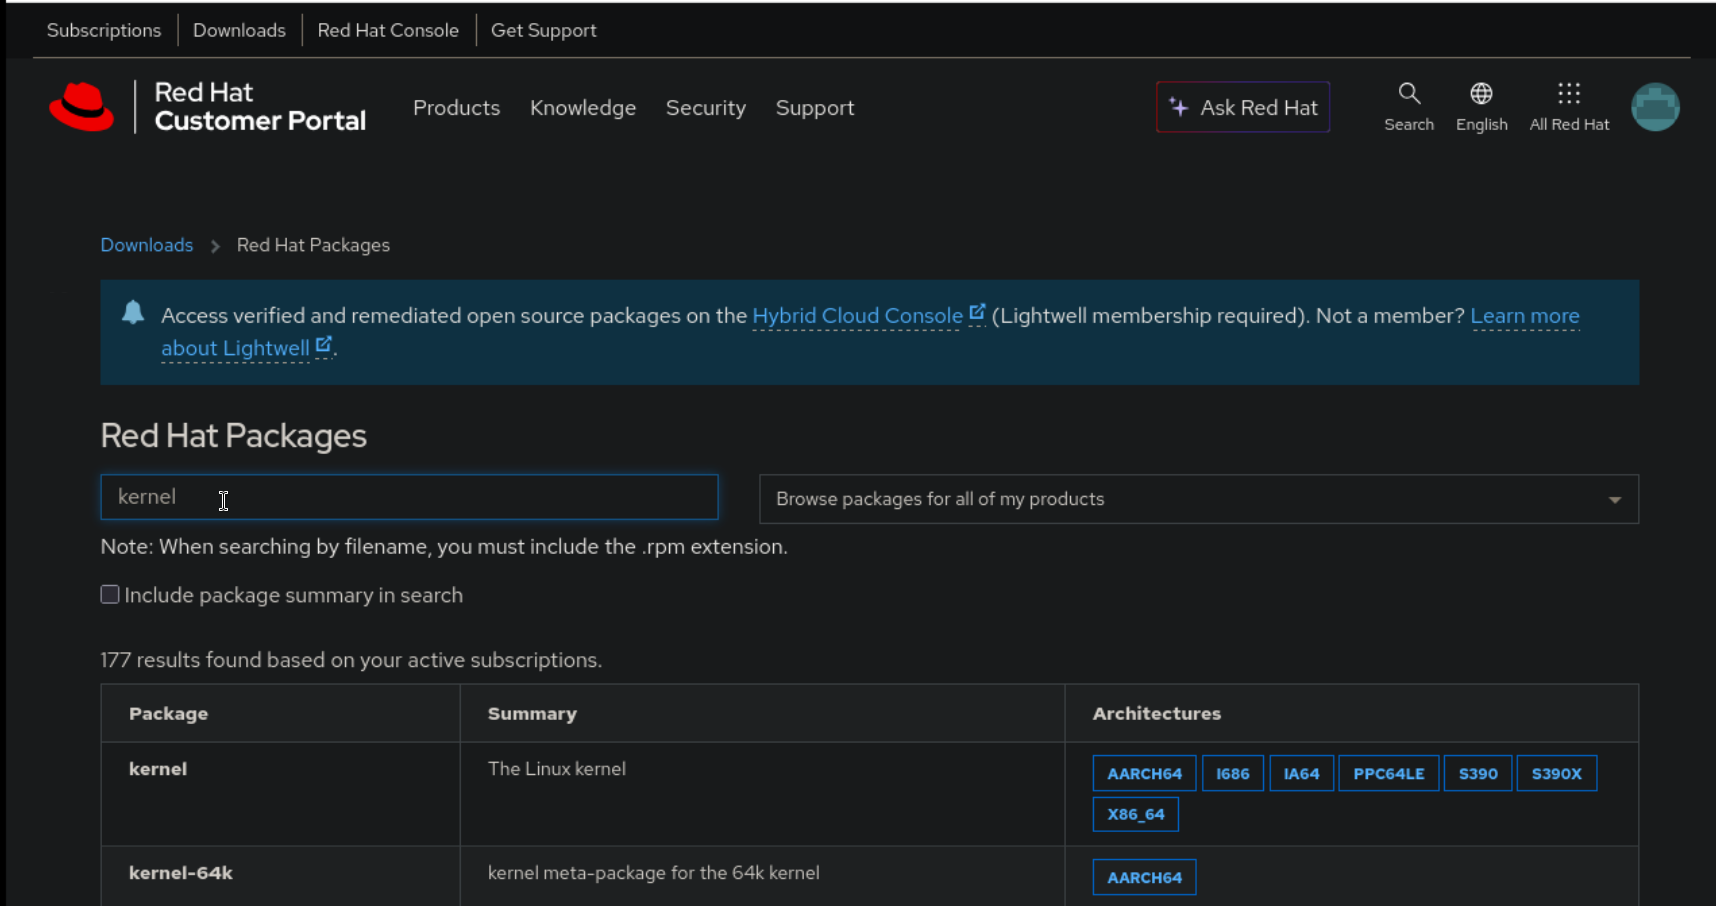Click the kernel-64k meta-package summary text
1716x906 pixels.
pos(654,873)
